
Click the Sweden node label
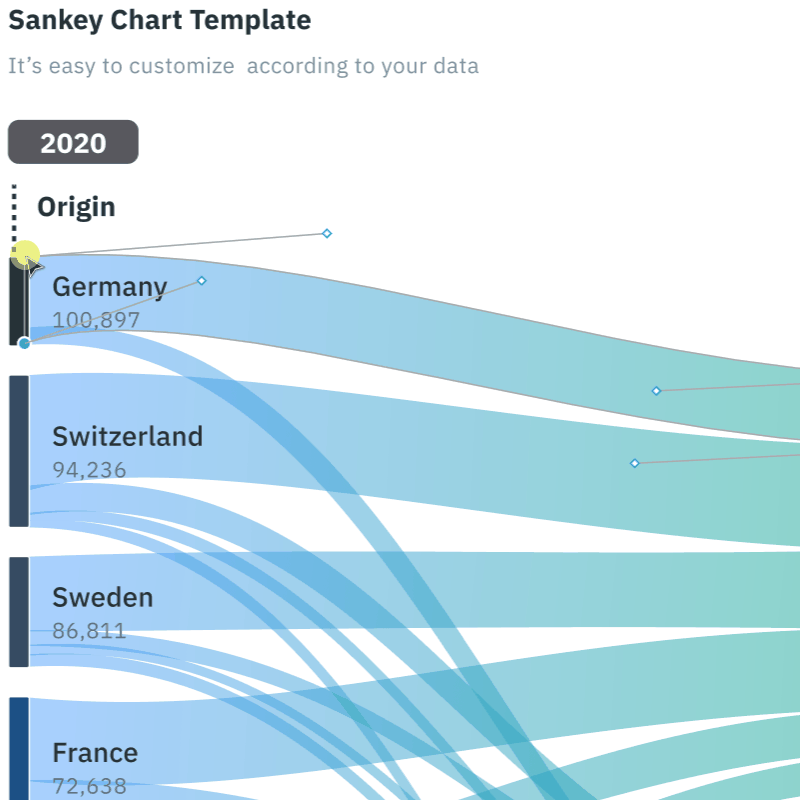102,597
